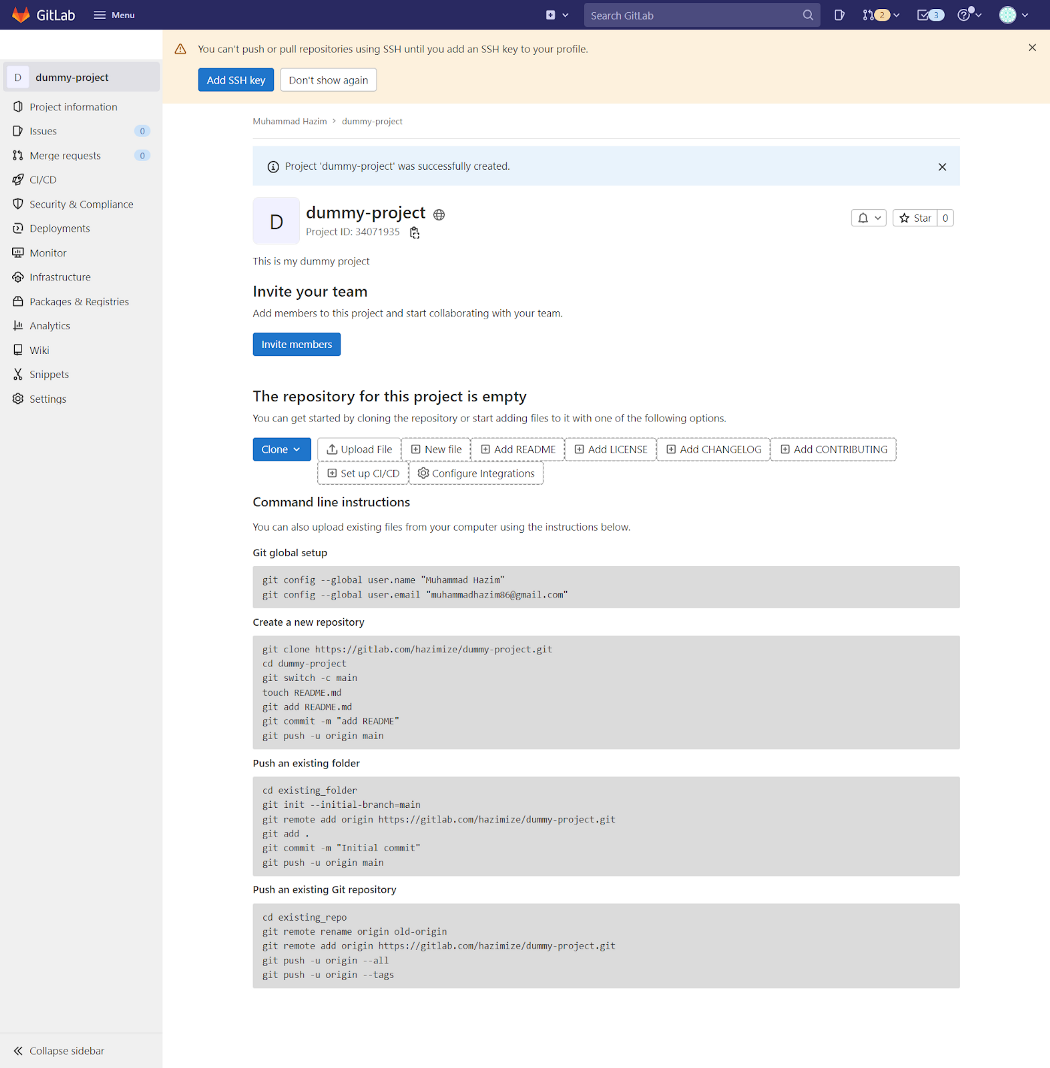Expand the Clone dropdown
The height and width of the screenshot is (1068, 1050).
point(281,449)
